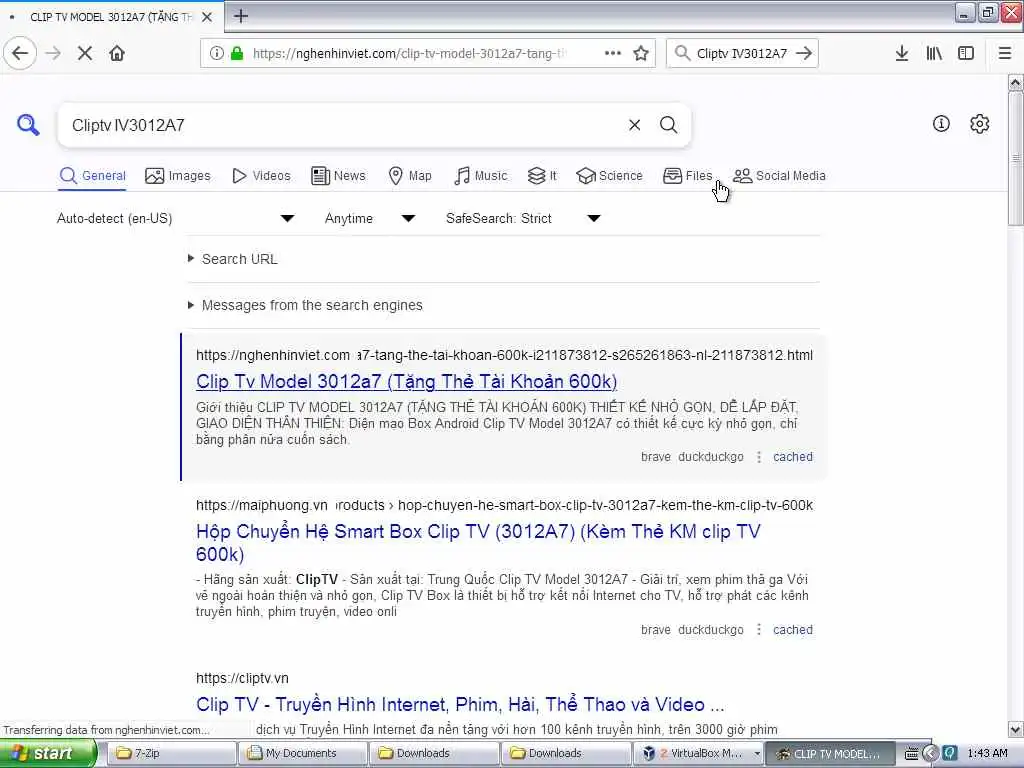
Task: Switch to 7-Zip taskbar window
Action: tap(170, 754)
